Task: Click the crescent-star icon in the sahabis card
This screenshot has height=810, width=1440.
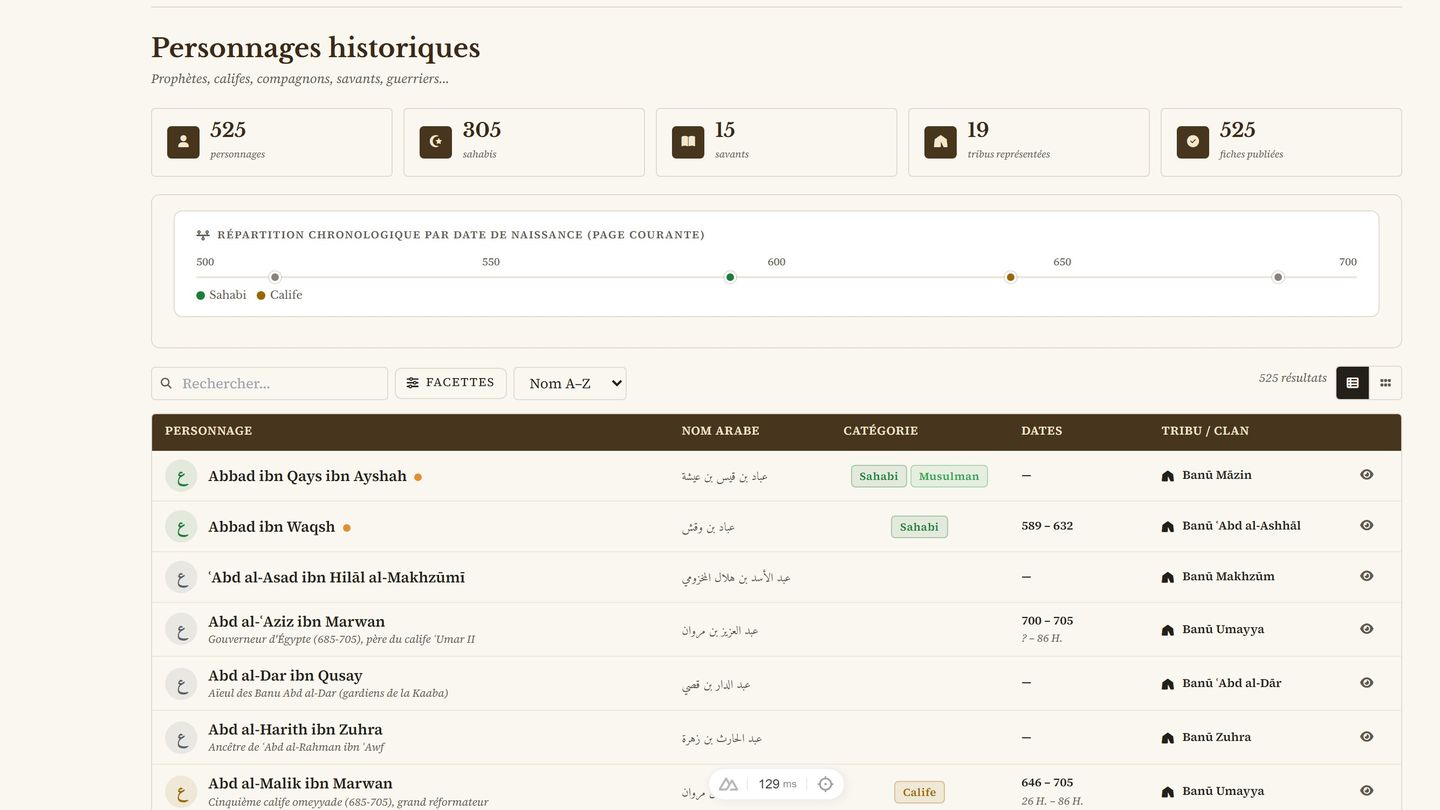Action: (x=435, y=142)
